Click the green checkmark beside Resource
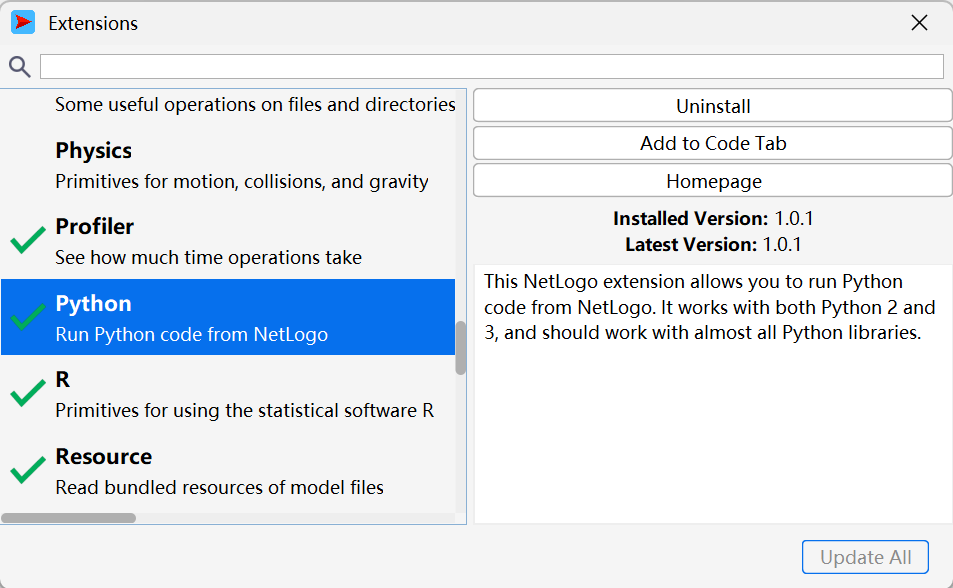This screenshot has height=588, width=953. (28, 471)
